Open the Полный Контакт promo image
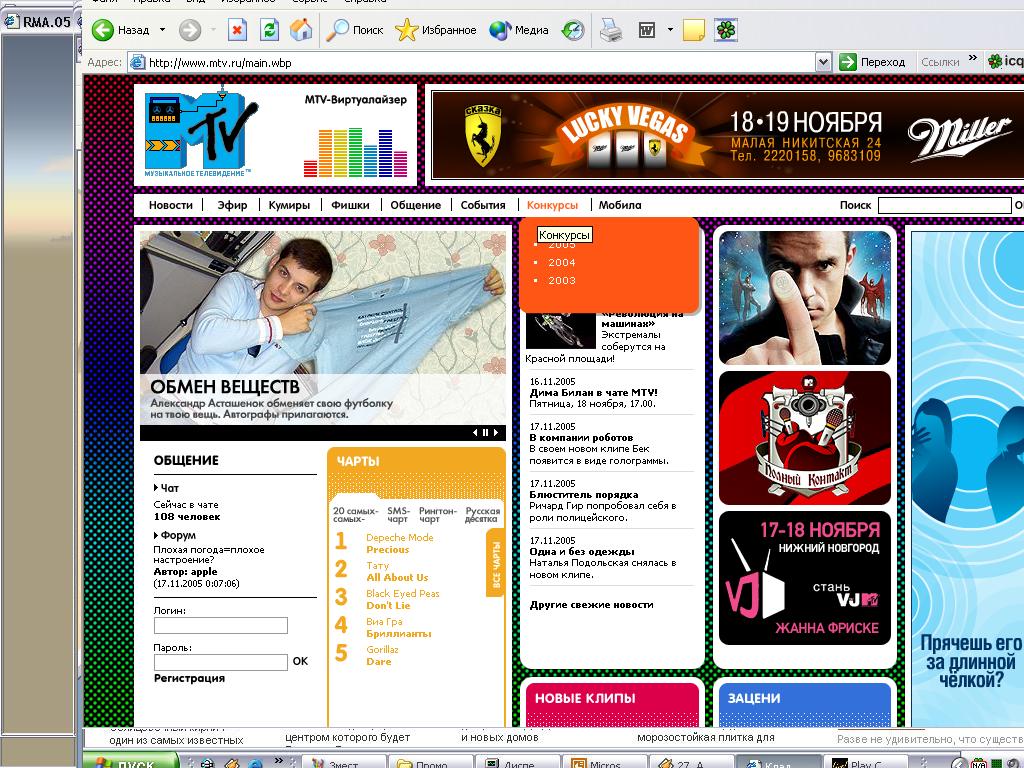Image resolution: width=1024 pixels, height=768 pixels. coord(805,438)
